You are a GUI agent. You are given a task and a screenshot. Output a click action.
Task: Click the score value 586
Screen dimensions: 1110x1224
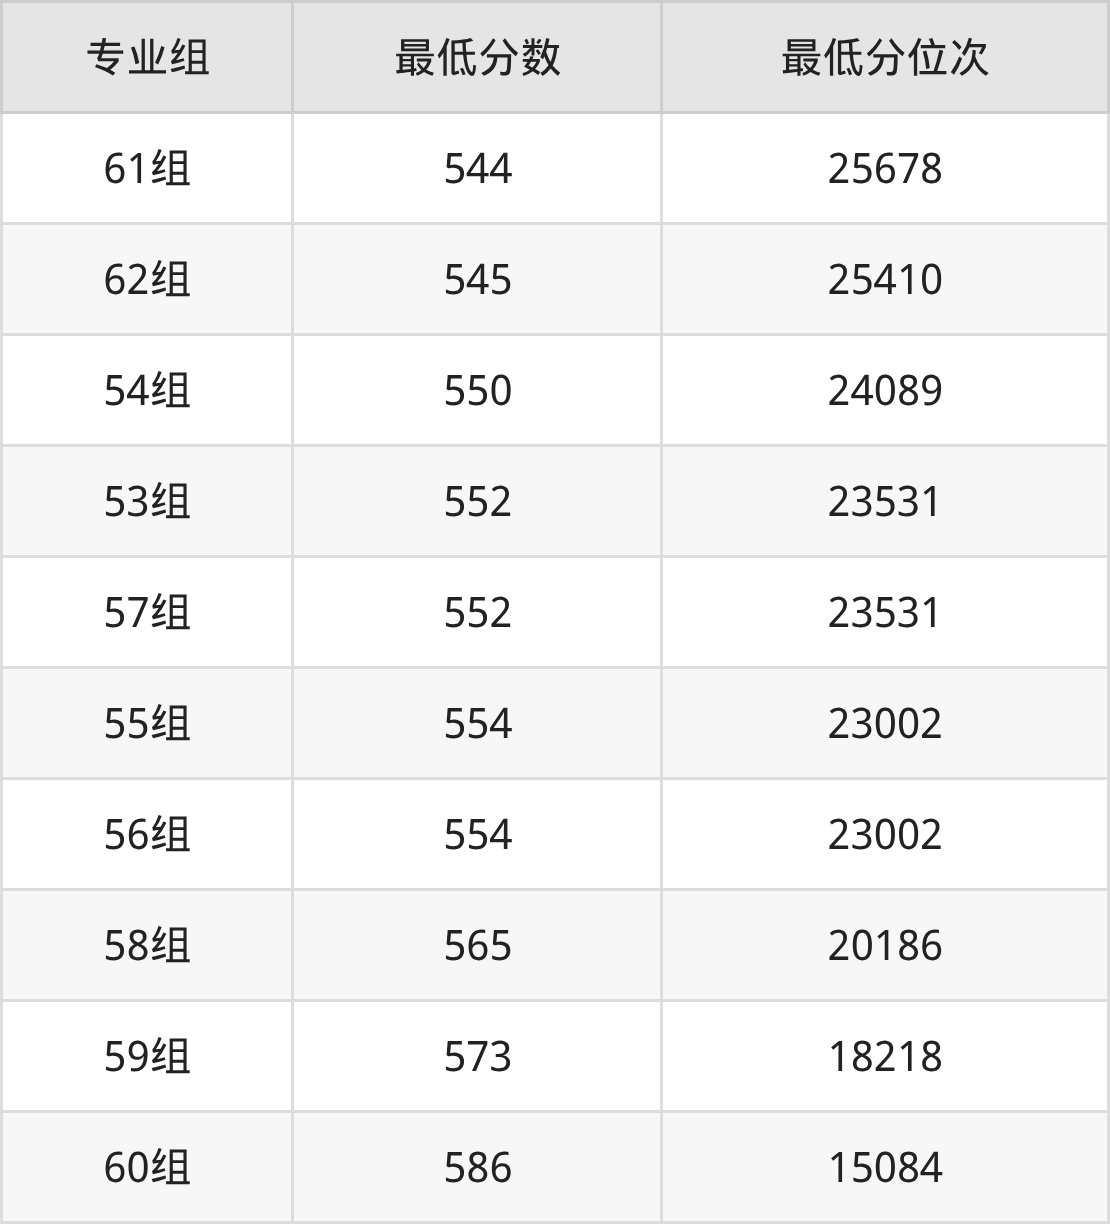477,1167
